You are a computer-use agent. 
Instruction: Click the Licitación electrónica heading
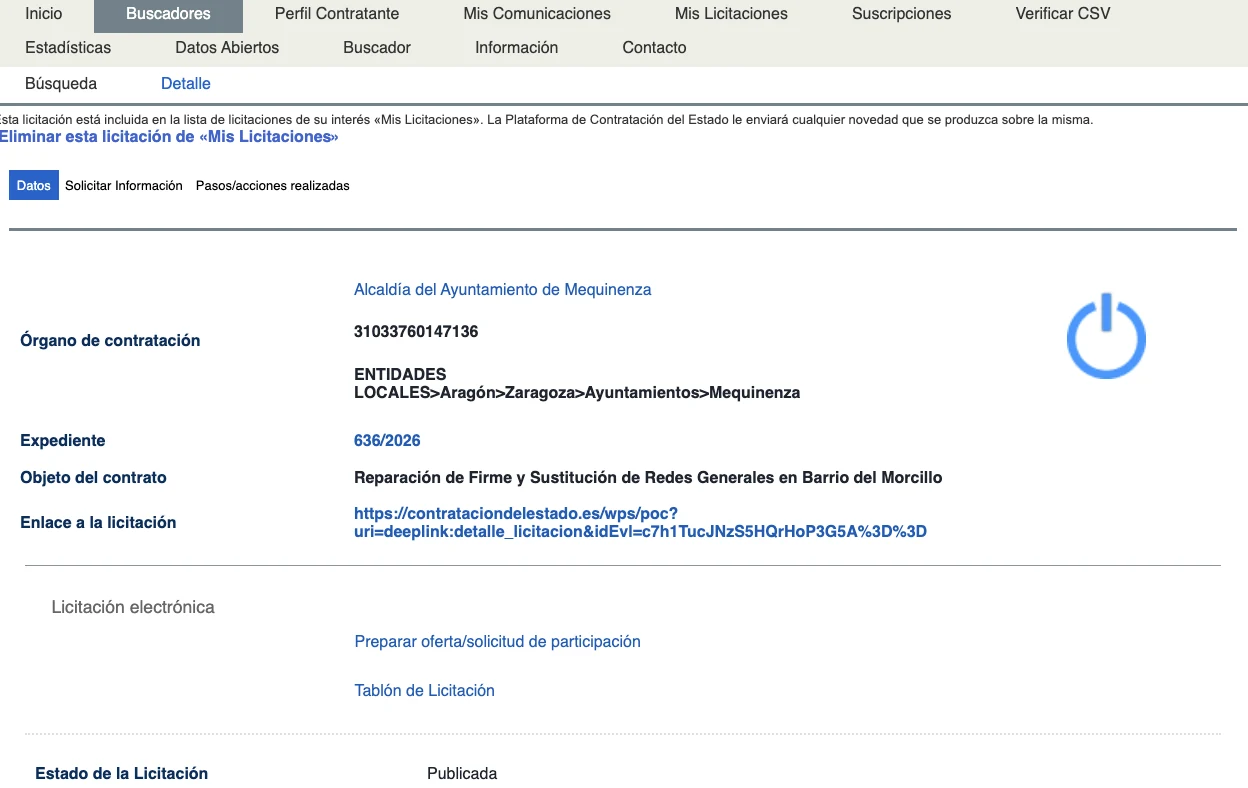tap(133, 607)
